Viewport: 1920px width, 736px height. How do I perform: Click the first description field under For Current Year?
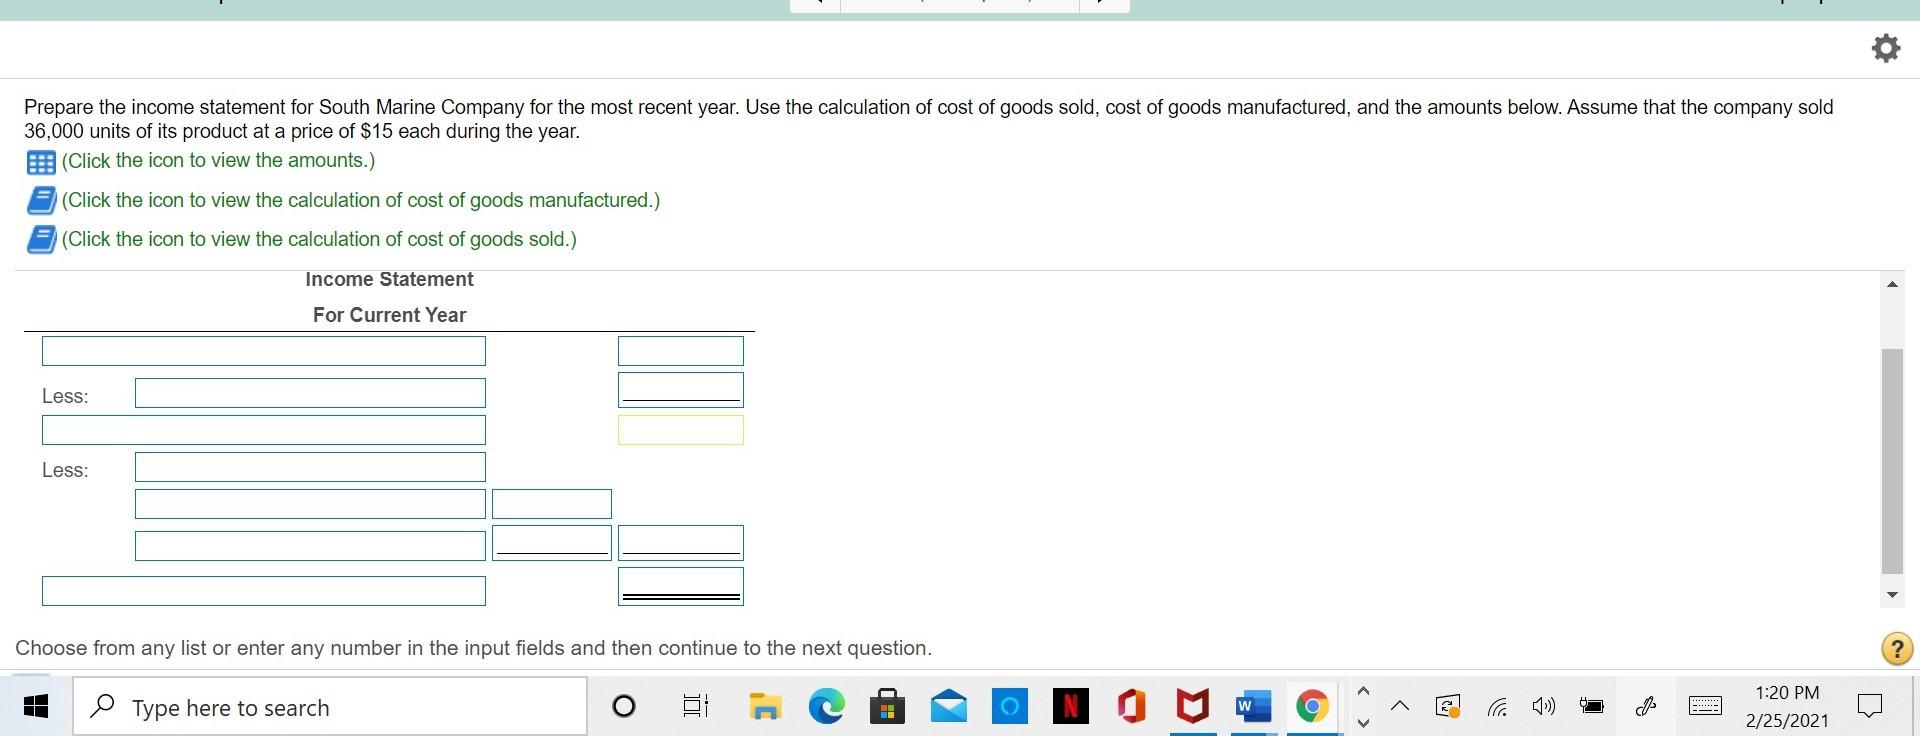tap(264, 351)
